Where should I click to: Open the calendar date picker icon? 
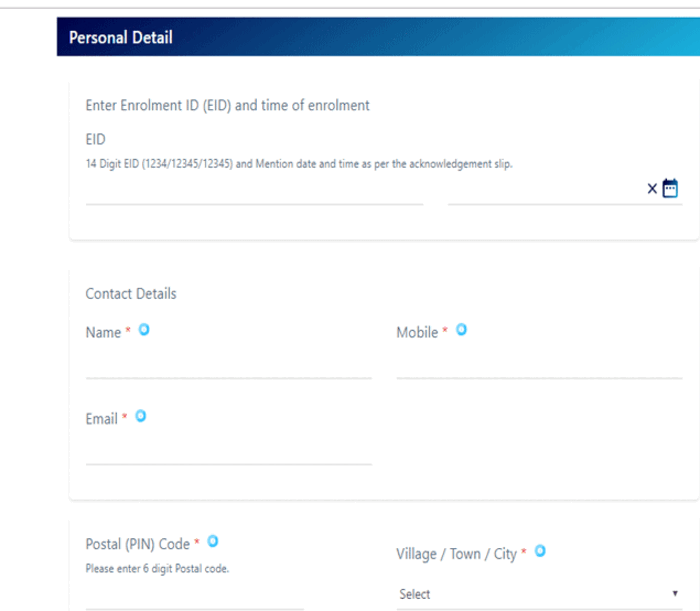(670, 188)
